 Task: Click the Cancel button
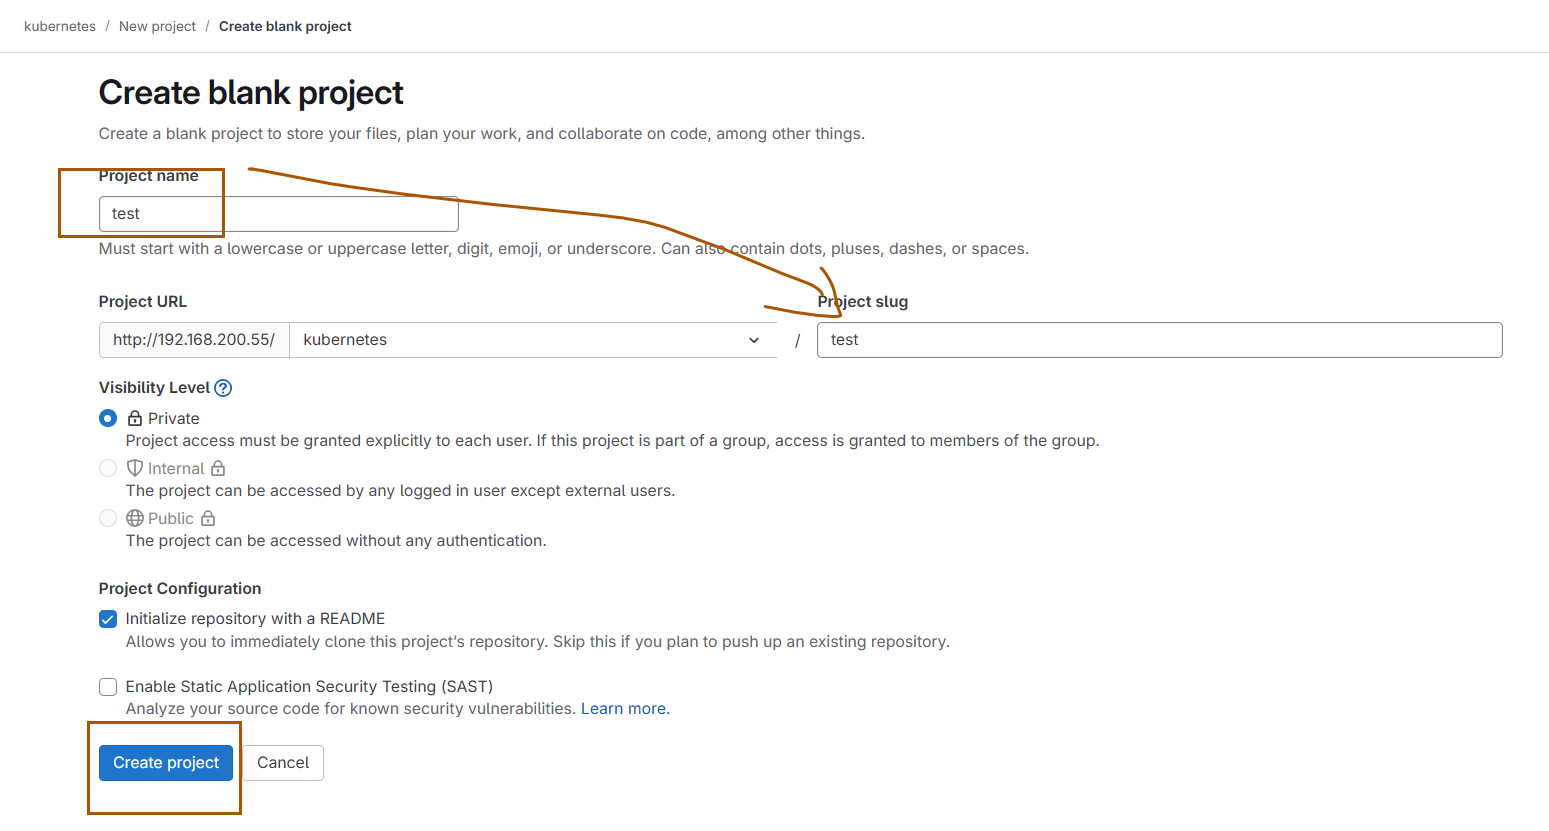coord(283,763)
